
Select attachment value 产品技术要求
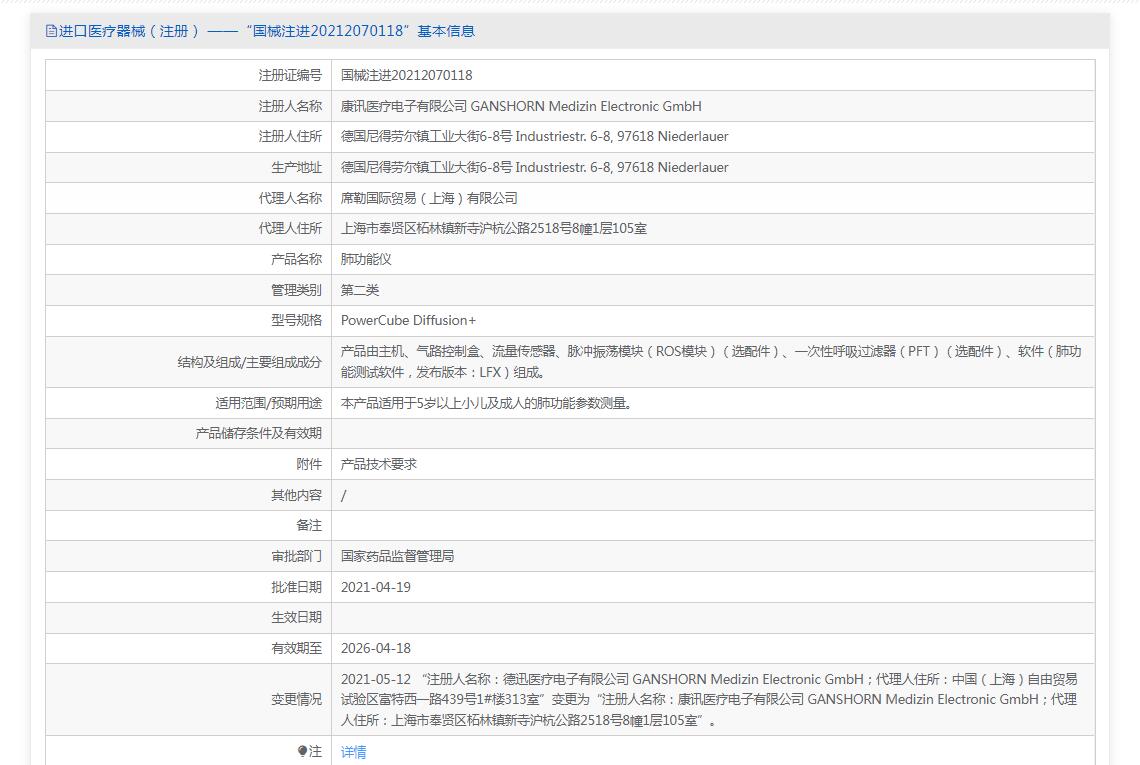pyautogui.click(x=379, y=464)
